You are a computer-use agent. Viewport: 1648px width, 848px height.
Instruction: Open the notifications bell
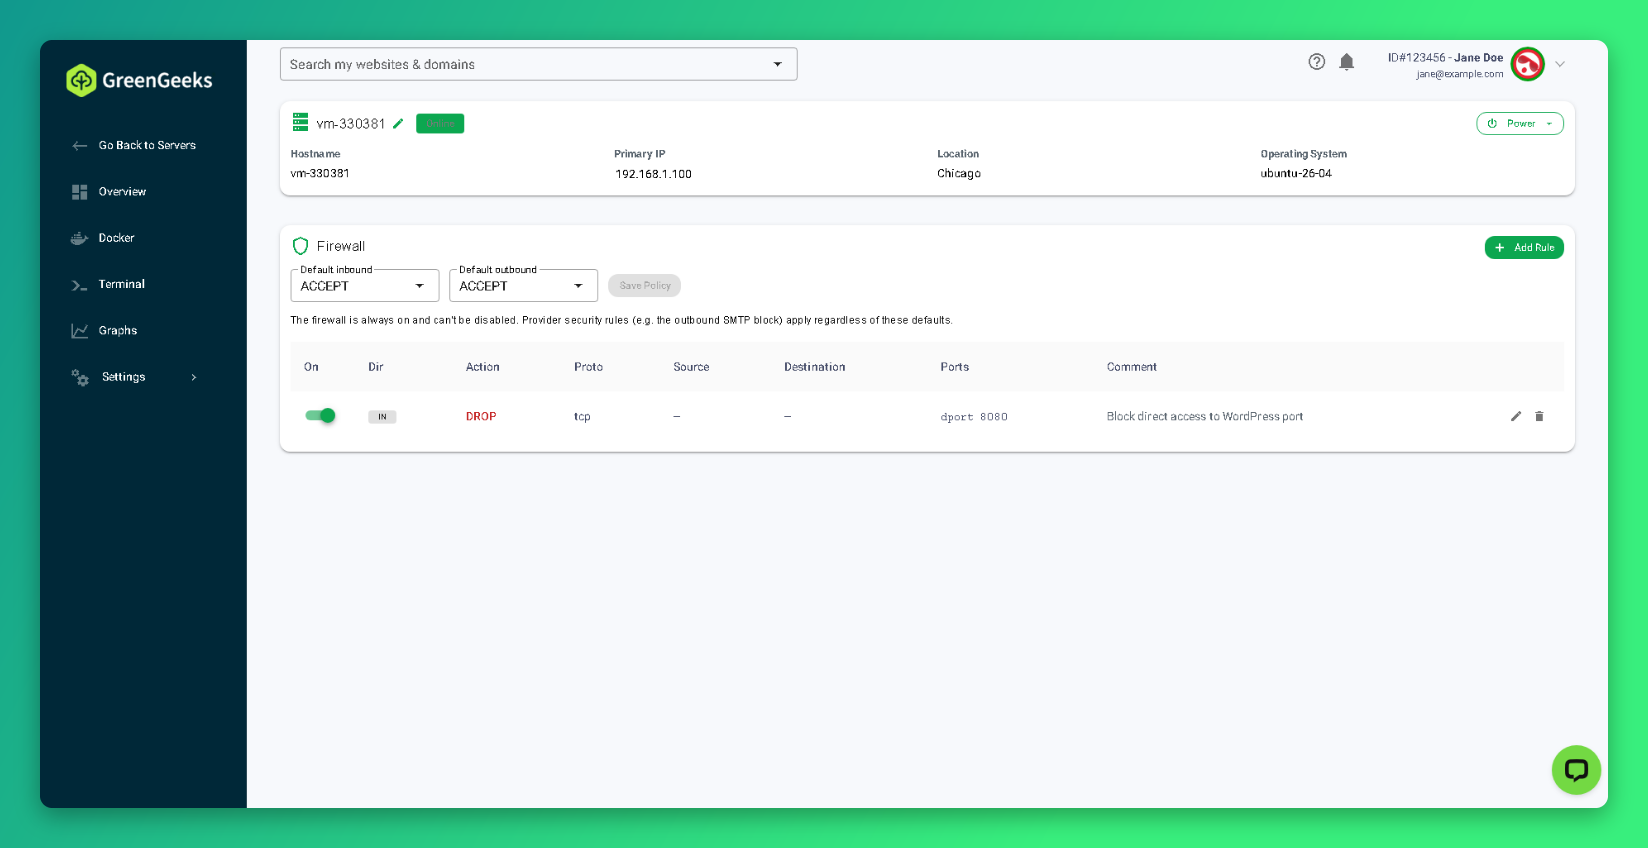pyautogui.click(x=1347, y=62)
